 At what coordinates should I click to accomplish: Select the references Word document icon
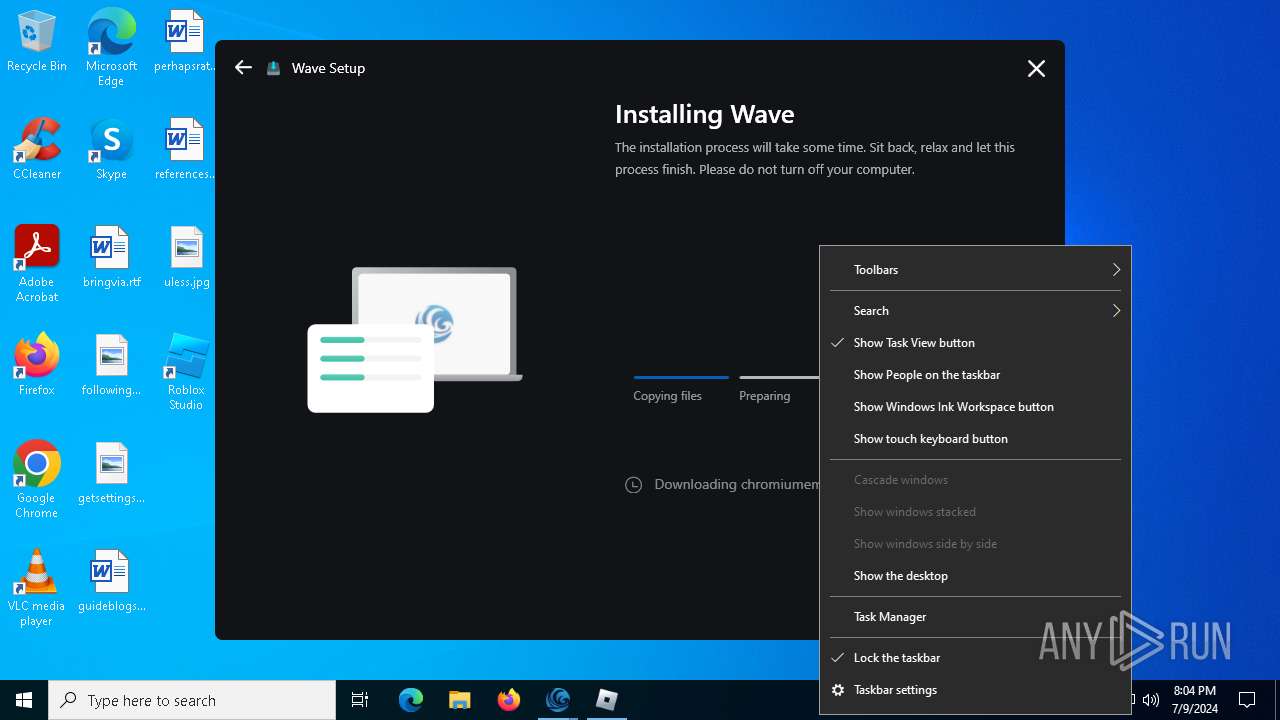[185, 150]
